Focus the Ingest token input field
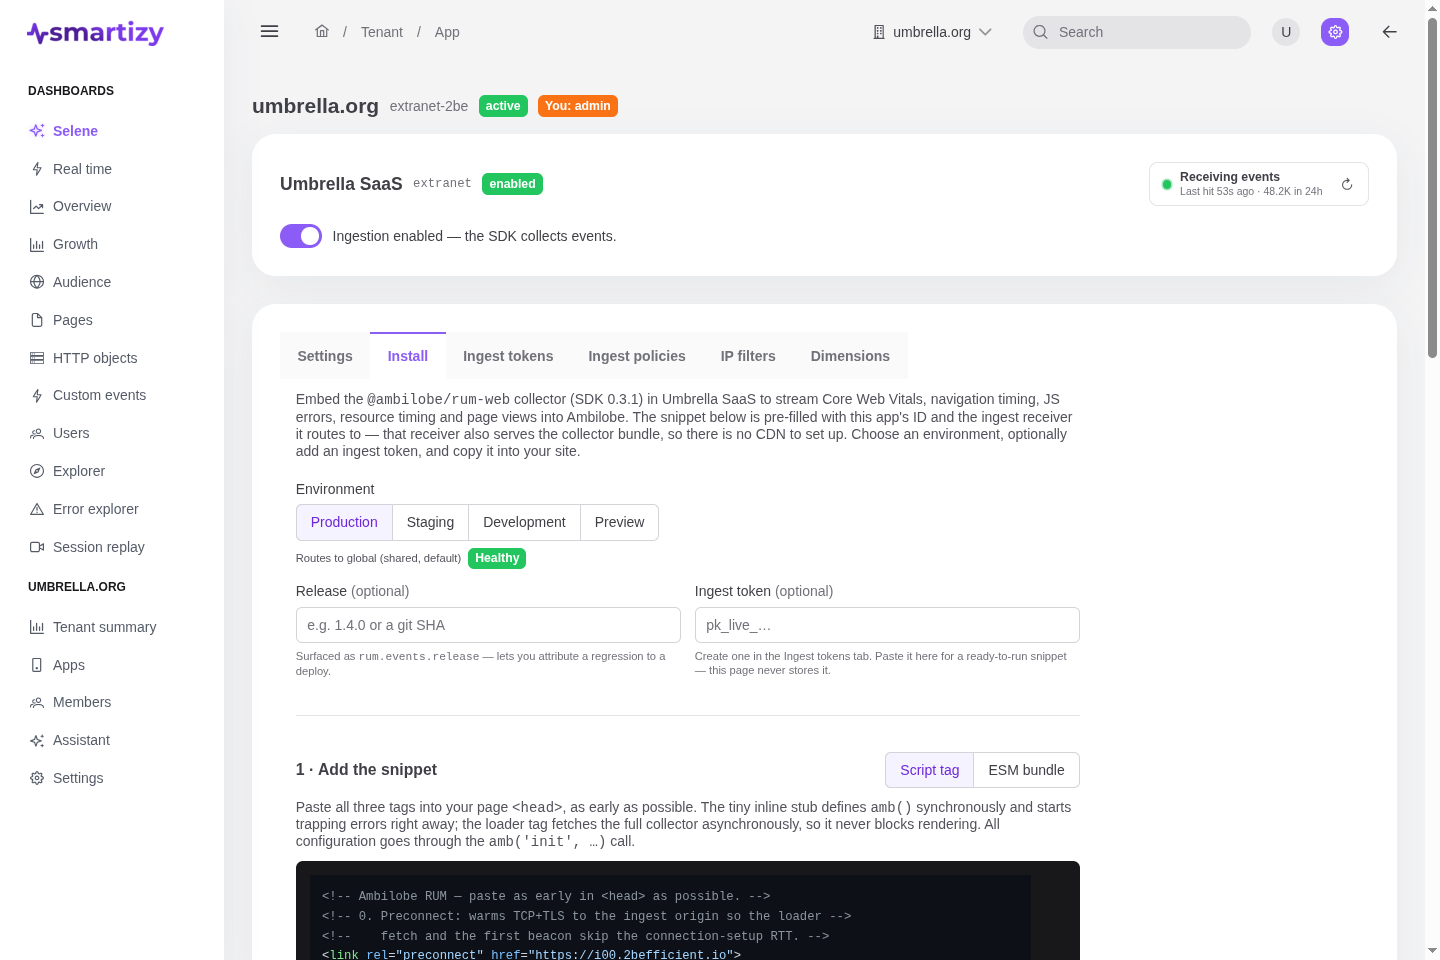Viewport: 1440px width, 960px height. (x=887, y=625)
